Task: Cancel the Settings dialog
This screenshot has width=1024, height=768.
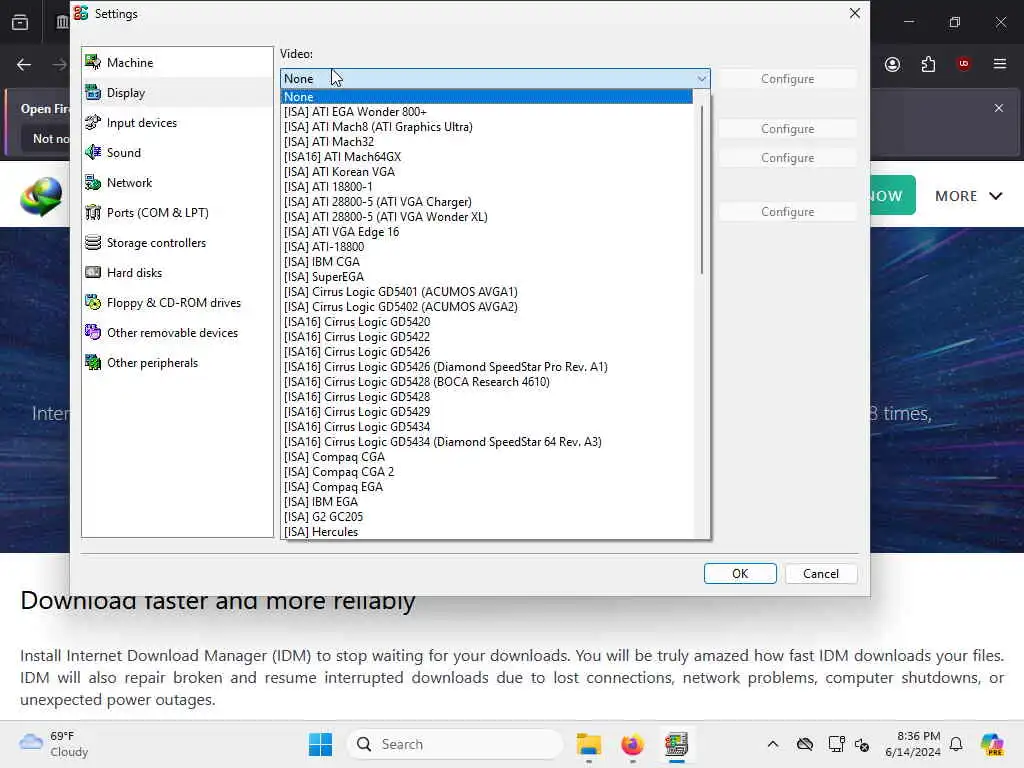Action: 821,573
